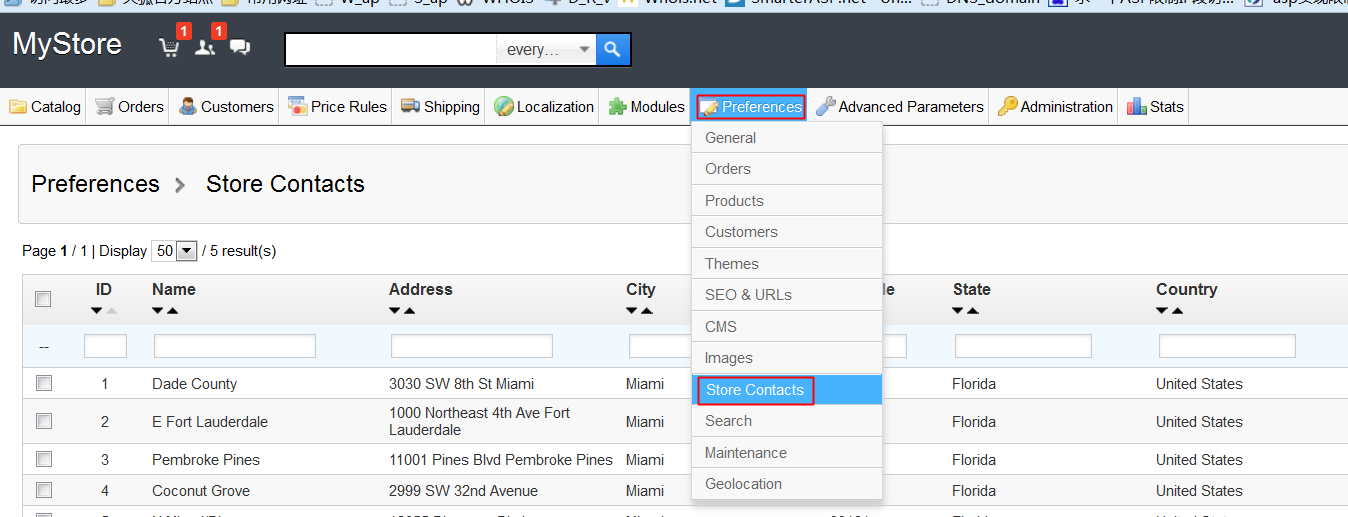Expand the 'everywhere' search scope dropdown
The height and width of the screenshot is (517, 1348).
click(x=546, y=49)
